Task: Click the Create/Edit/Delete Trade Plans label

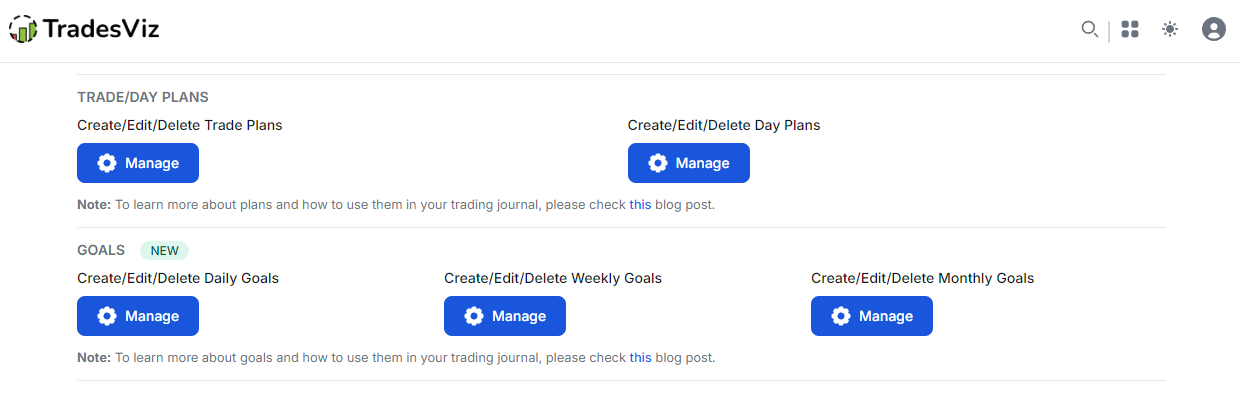Action: coord(180,125)
